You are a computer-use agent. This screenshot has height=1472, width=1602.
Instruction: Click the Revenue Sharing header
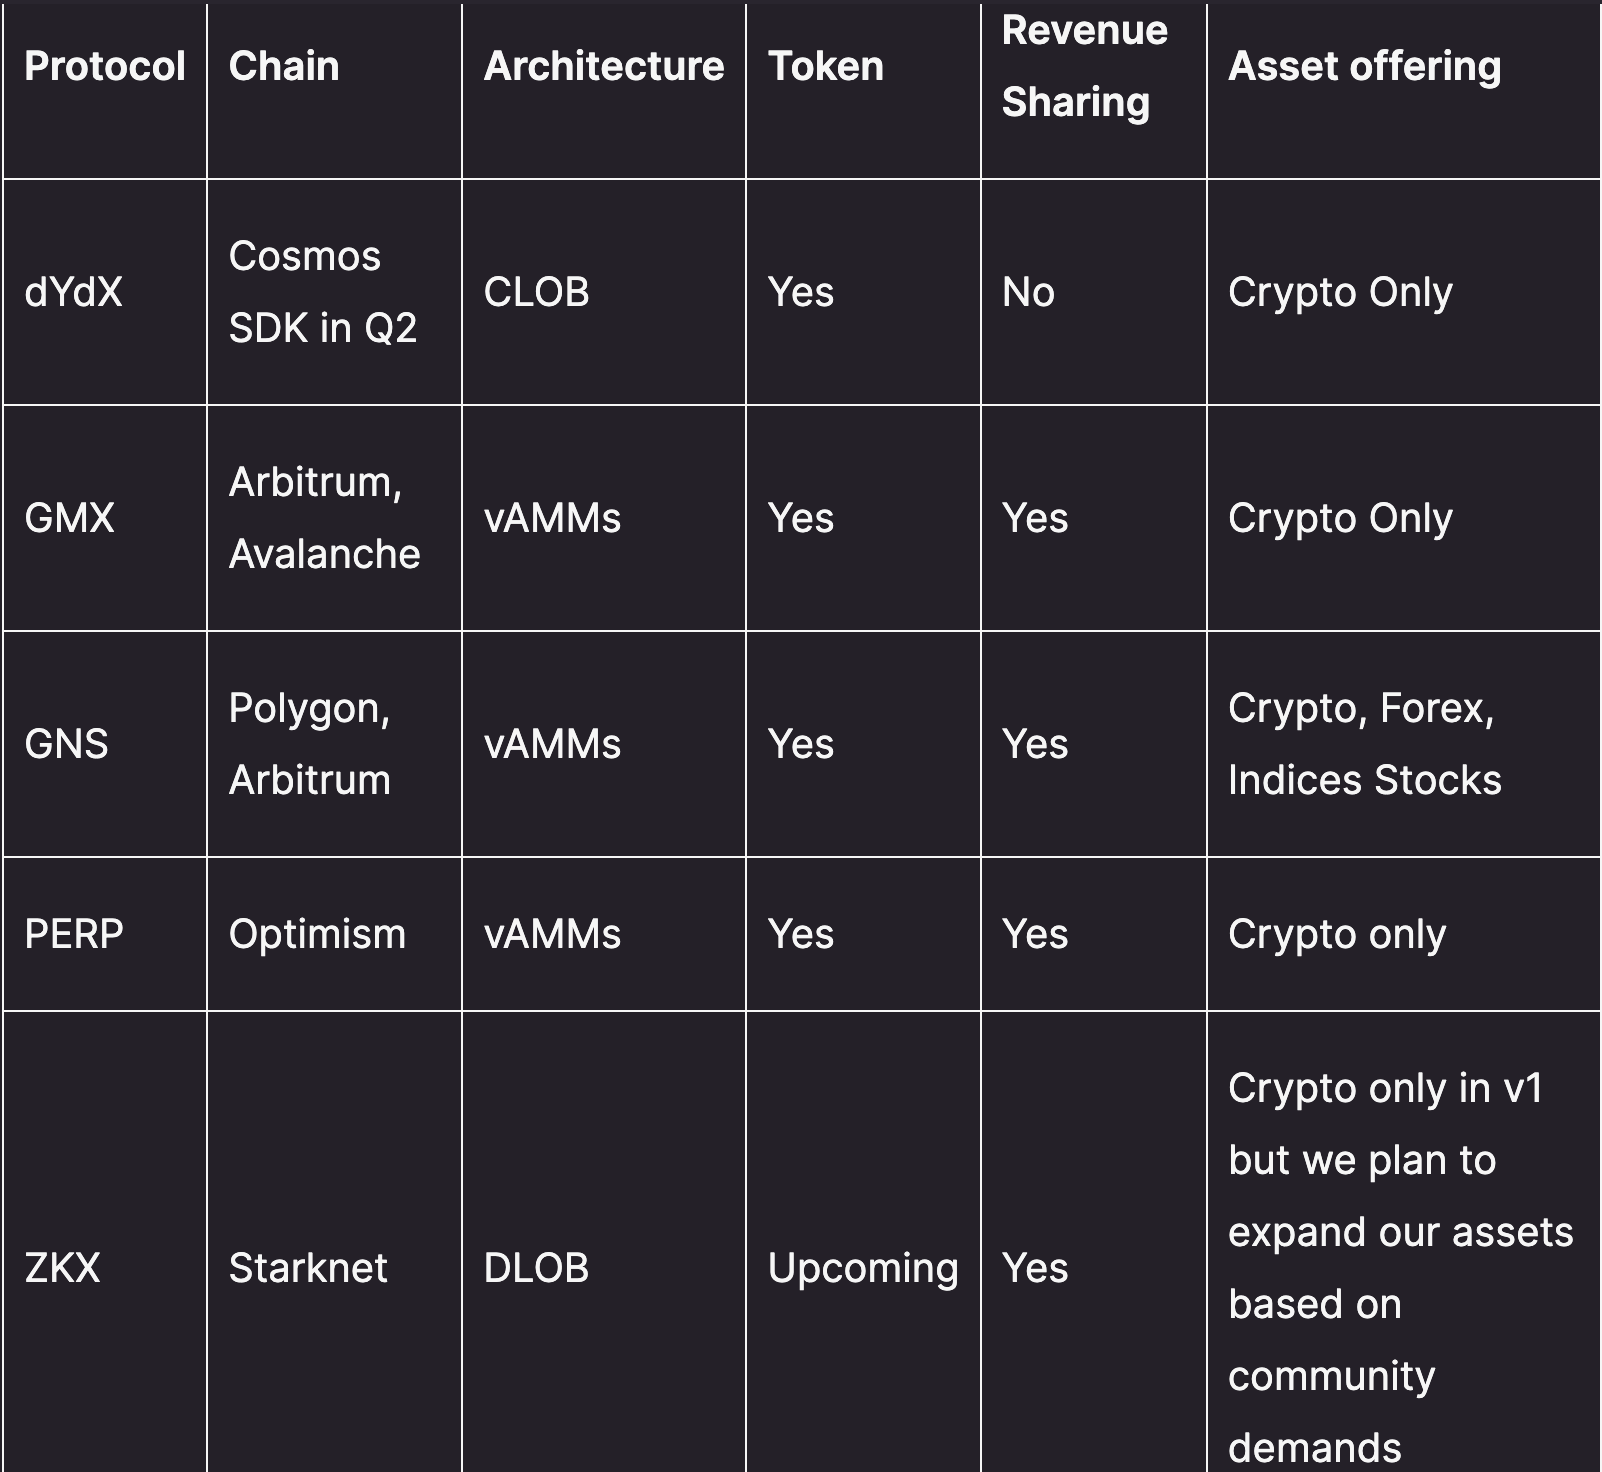pyautogui.click(x=1085, y=66)
